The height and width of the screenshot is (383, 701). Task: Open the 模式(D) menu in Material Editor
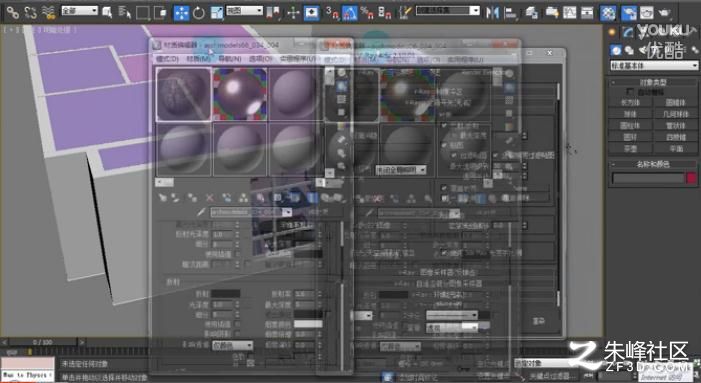168,59
